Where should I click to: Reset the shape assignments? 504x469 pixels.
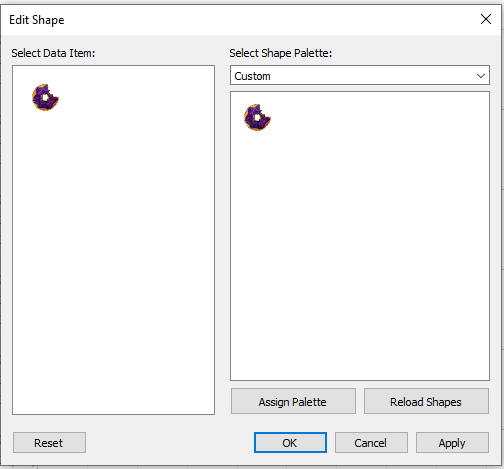(49, 443)
